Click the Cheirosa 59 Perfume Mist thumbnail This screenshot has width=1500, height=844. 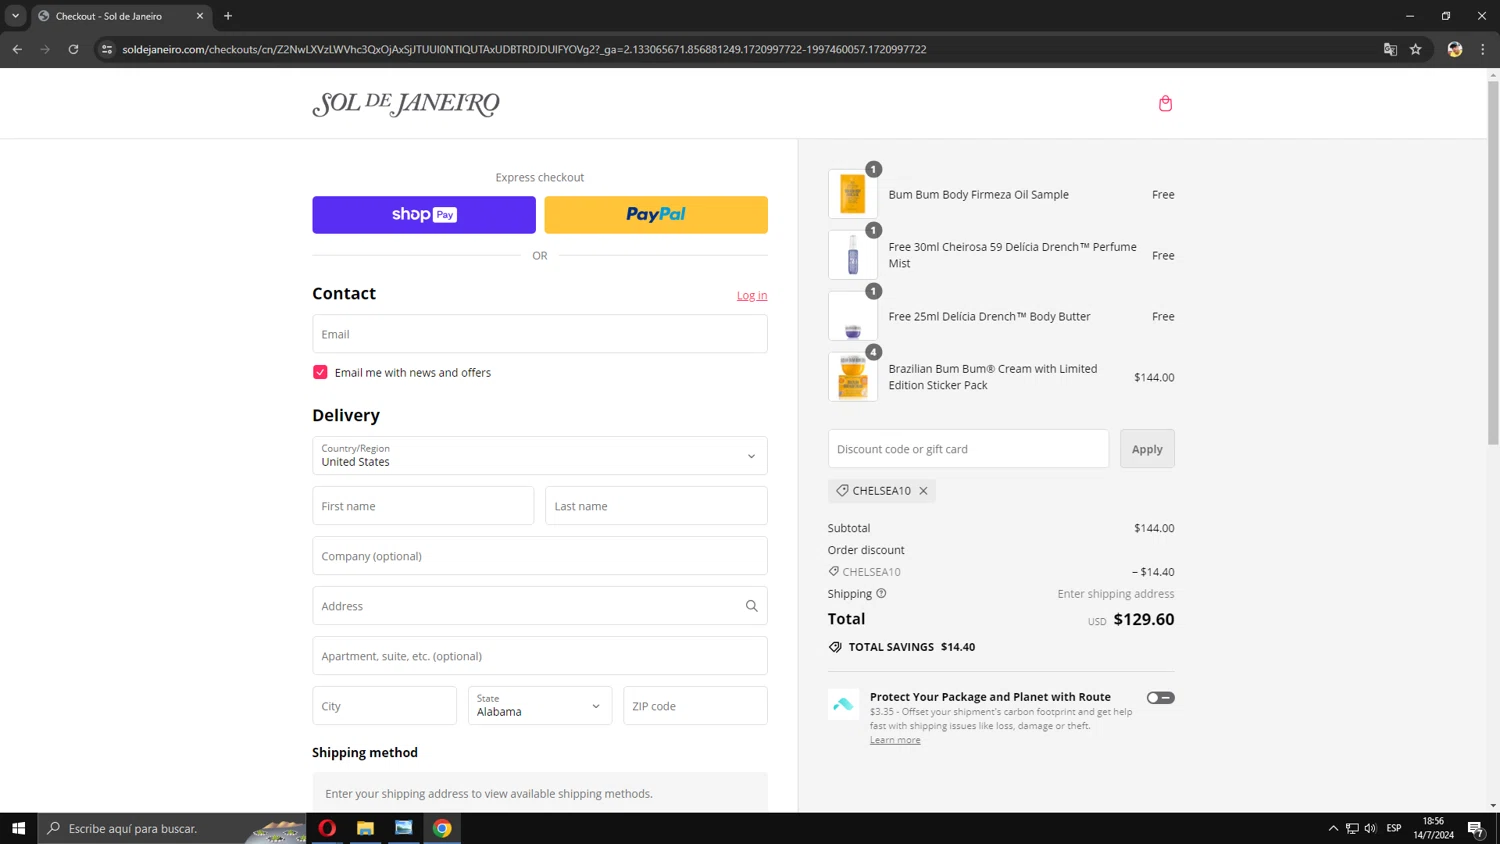(853, 255)
